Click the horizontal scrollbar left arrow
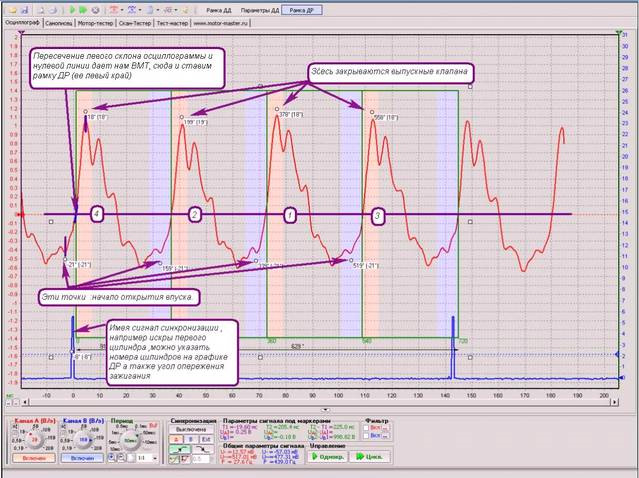 coord(26,402)
